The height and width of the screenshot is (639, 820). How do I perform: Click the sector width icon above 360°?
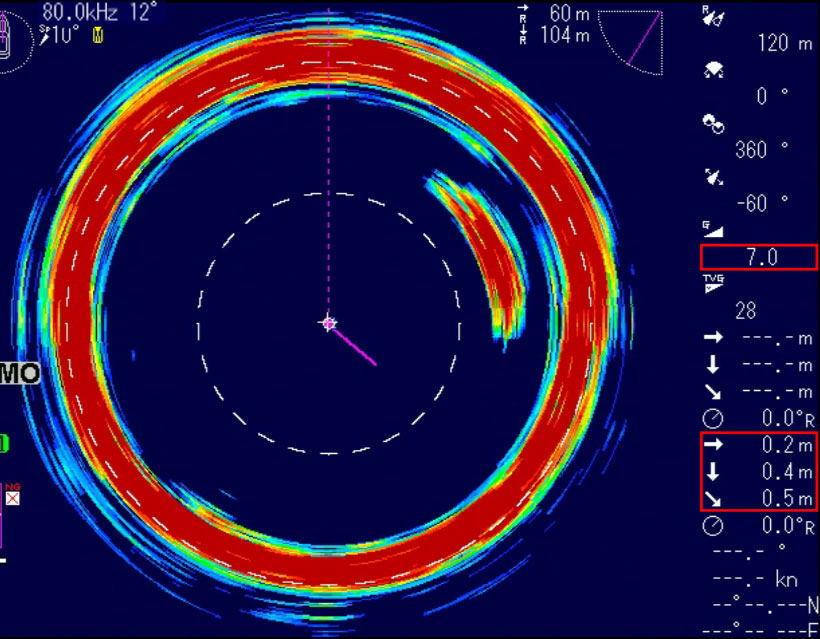pos(714,124)
